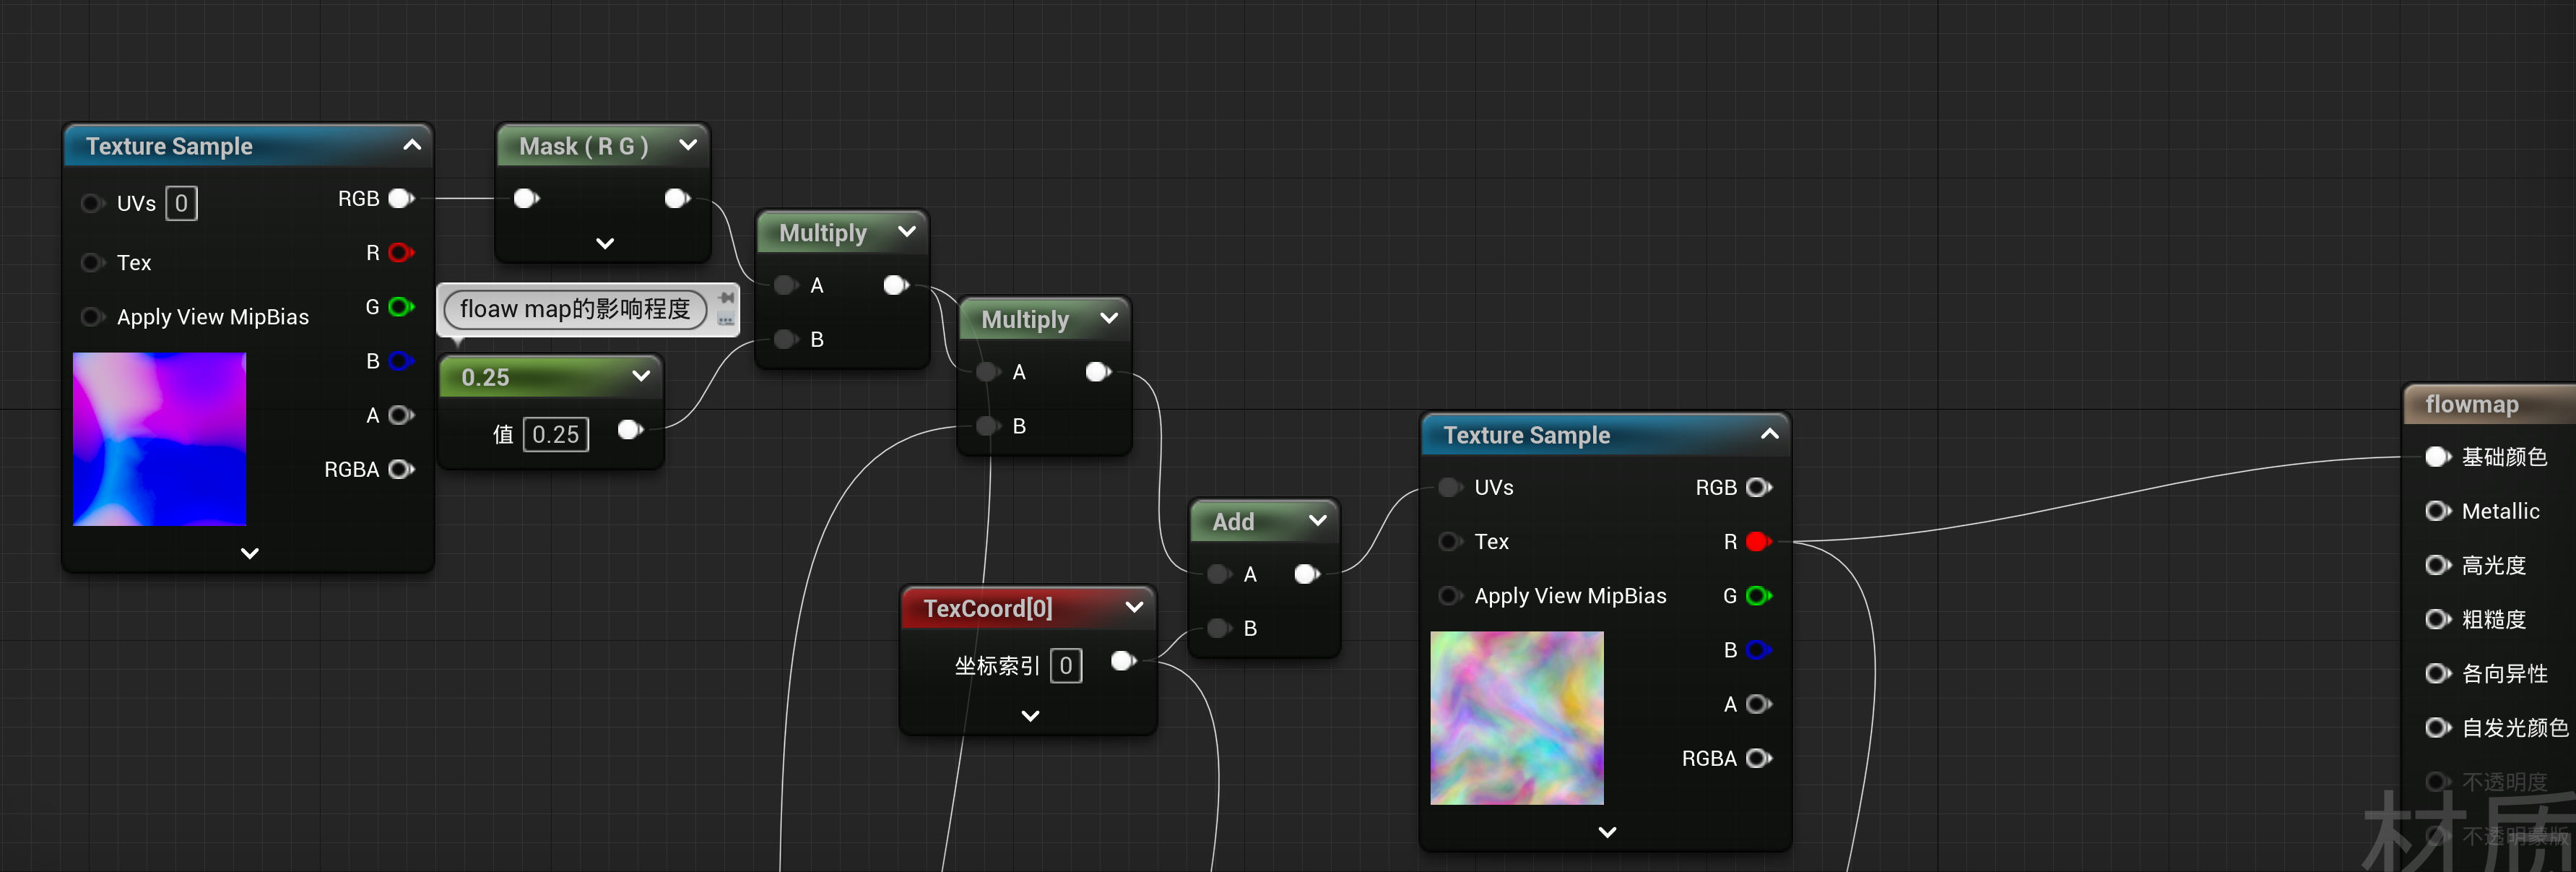Image resolution: width=2576 pixels, height=872 pixels.
Task: Click Metallic input pin on flowmap node
Action: point(2438,511)
